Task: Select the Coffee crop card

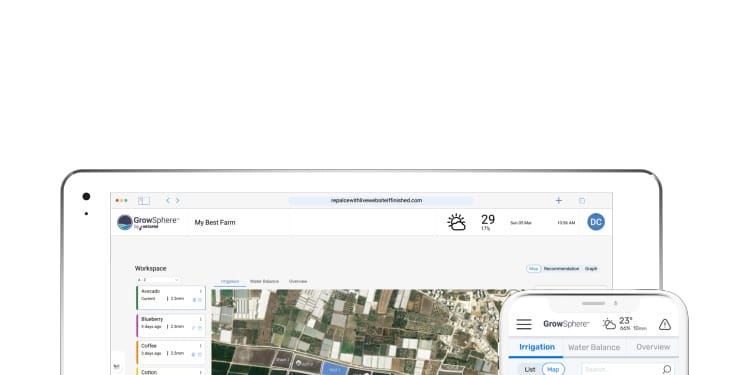Action: tap(171, 352)
